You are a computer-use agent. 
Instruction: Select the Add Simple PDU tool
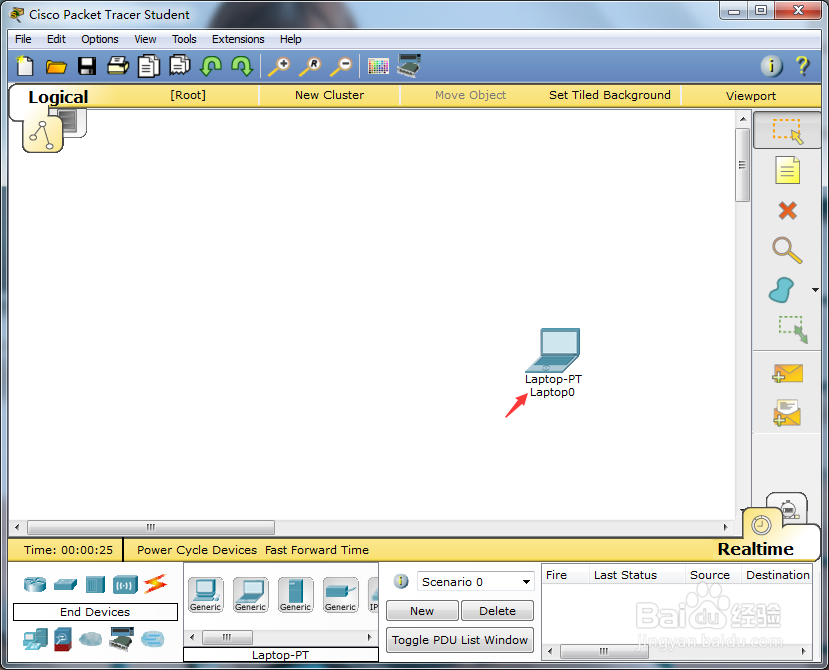(787, 372)
